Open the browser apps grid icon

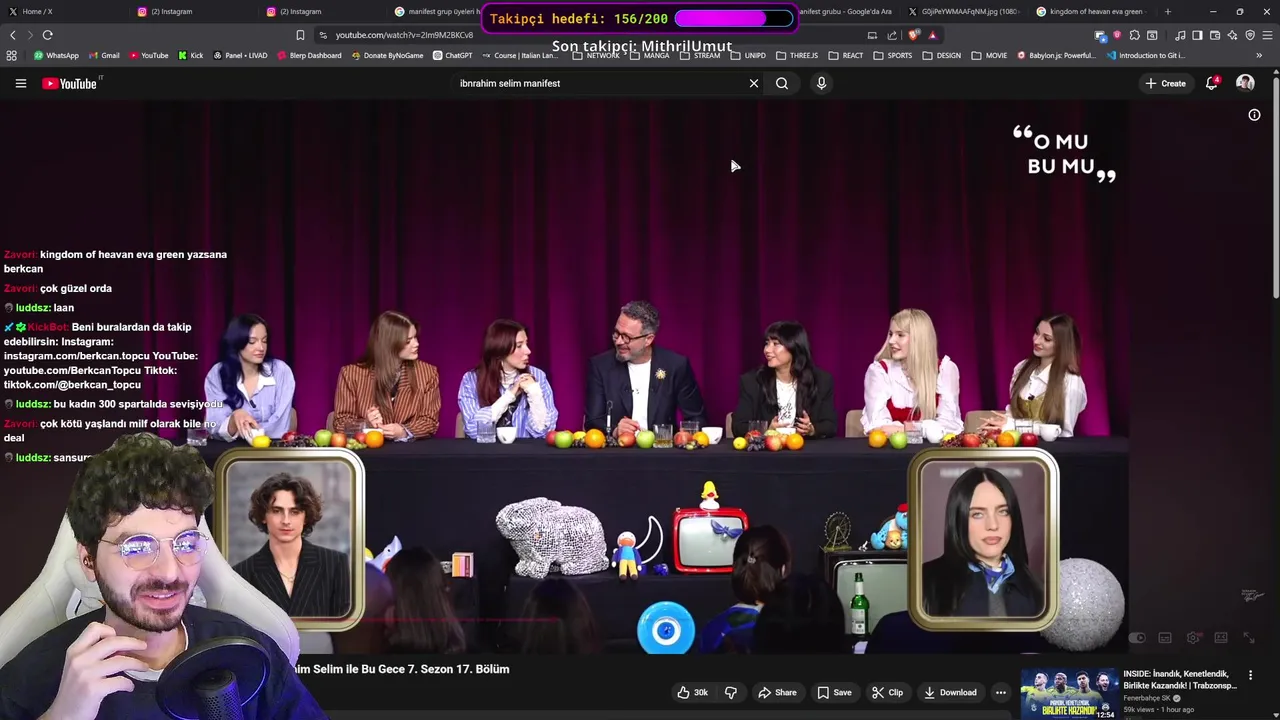tap(11, 55)
